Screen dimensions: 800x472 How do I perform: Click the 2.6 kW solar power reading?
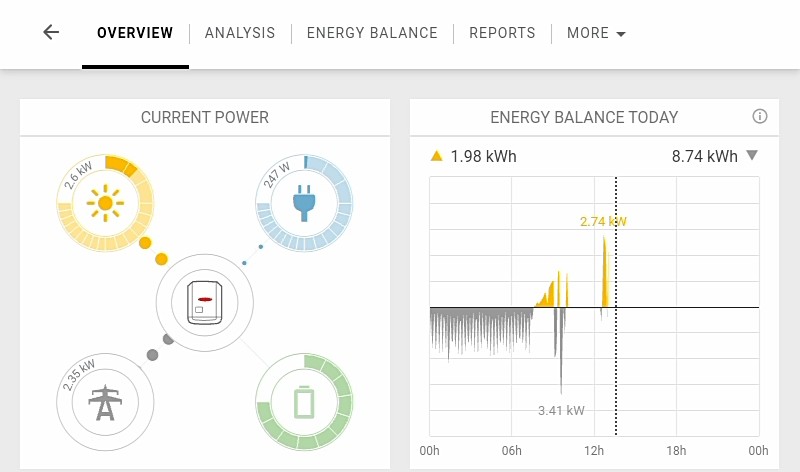[79, 175]
